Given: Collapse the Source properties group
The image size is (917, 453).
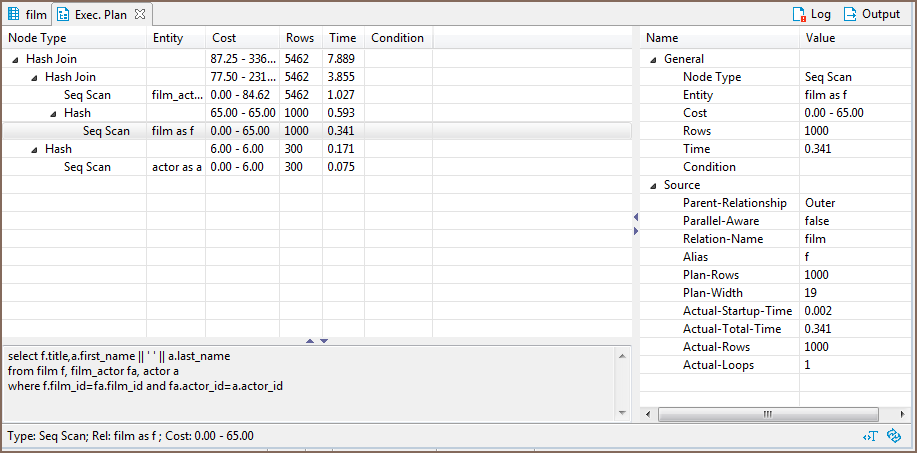Looking at the screenshot, I should pyautogui.click(x=654, y=185).
